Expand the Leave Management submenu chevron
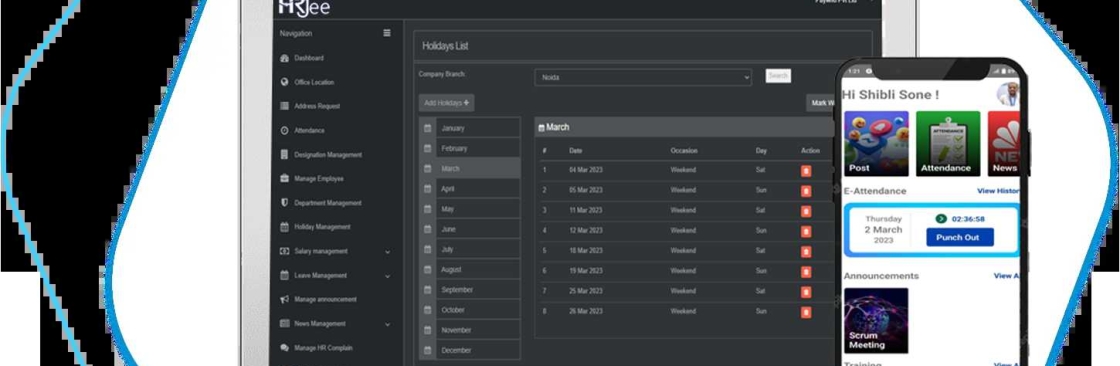The width and height of the screenshot is (1120, 366). point(388,276)
